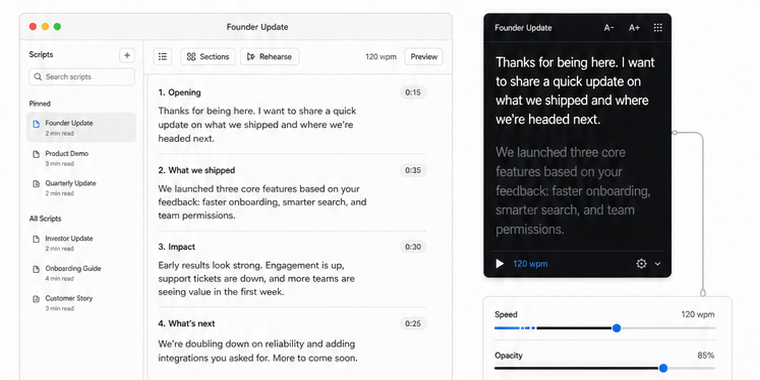Open the Onboarding Guide script
The image size is (760, 380).
pyautogui.click(x=81, y=273)
